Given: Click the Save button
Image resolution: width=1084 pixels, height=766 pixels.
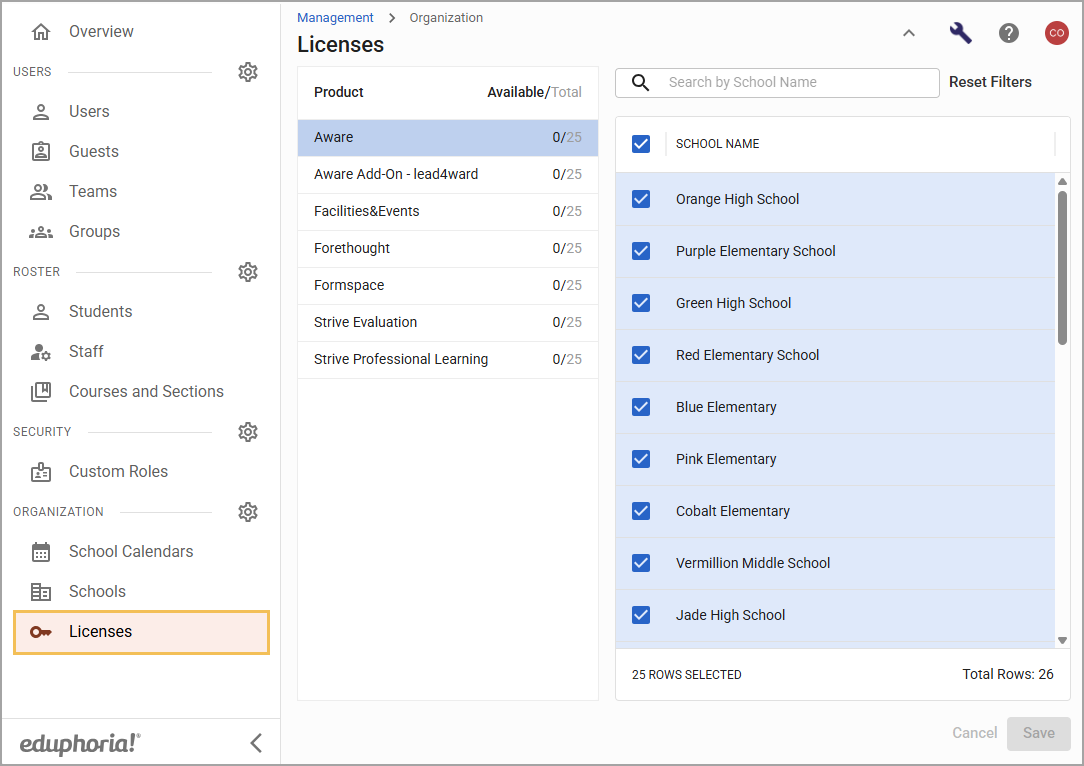Looking at the screenshot, I should [1038, 734].
